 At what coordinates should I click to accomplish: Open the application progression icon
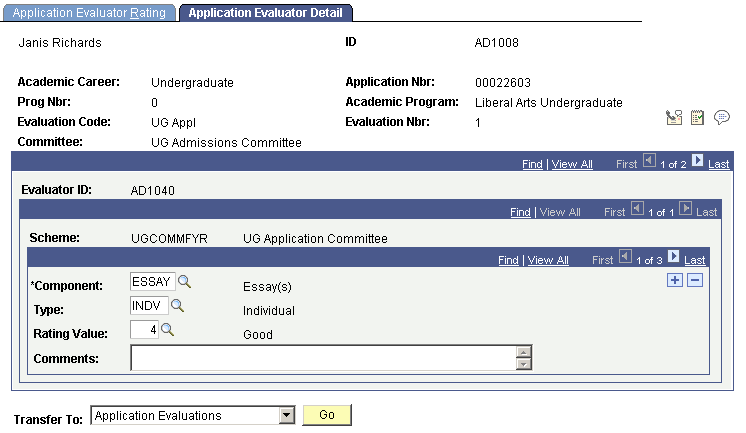tap(674, 118)
